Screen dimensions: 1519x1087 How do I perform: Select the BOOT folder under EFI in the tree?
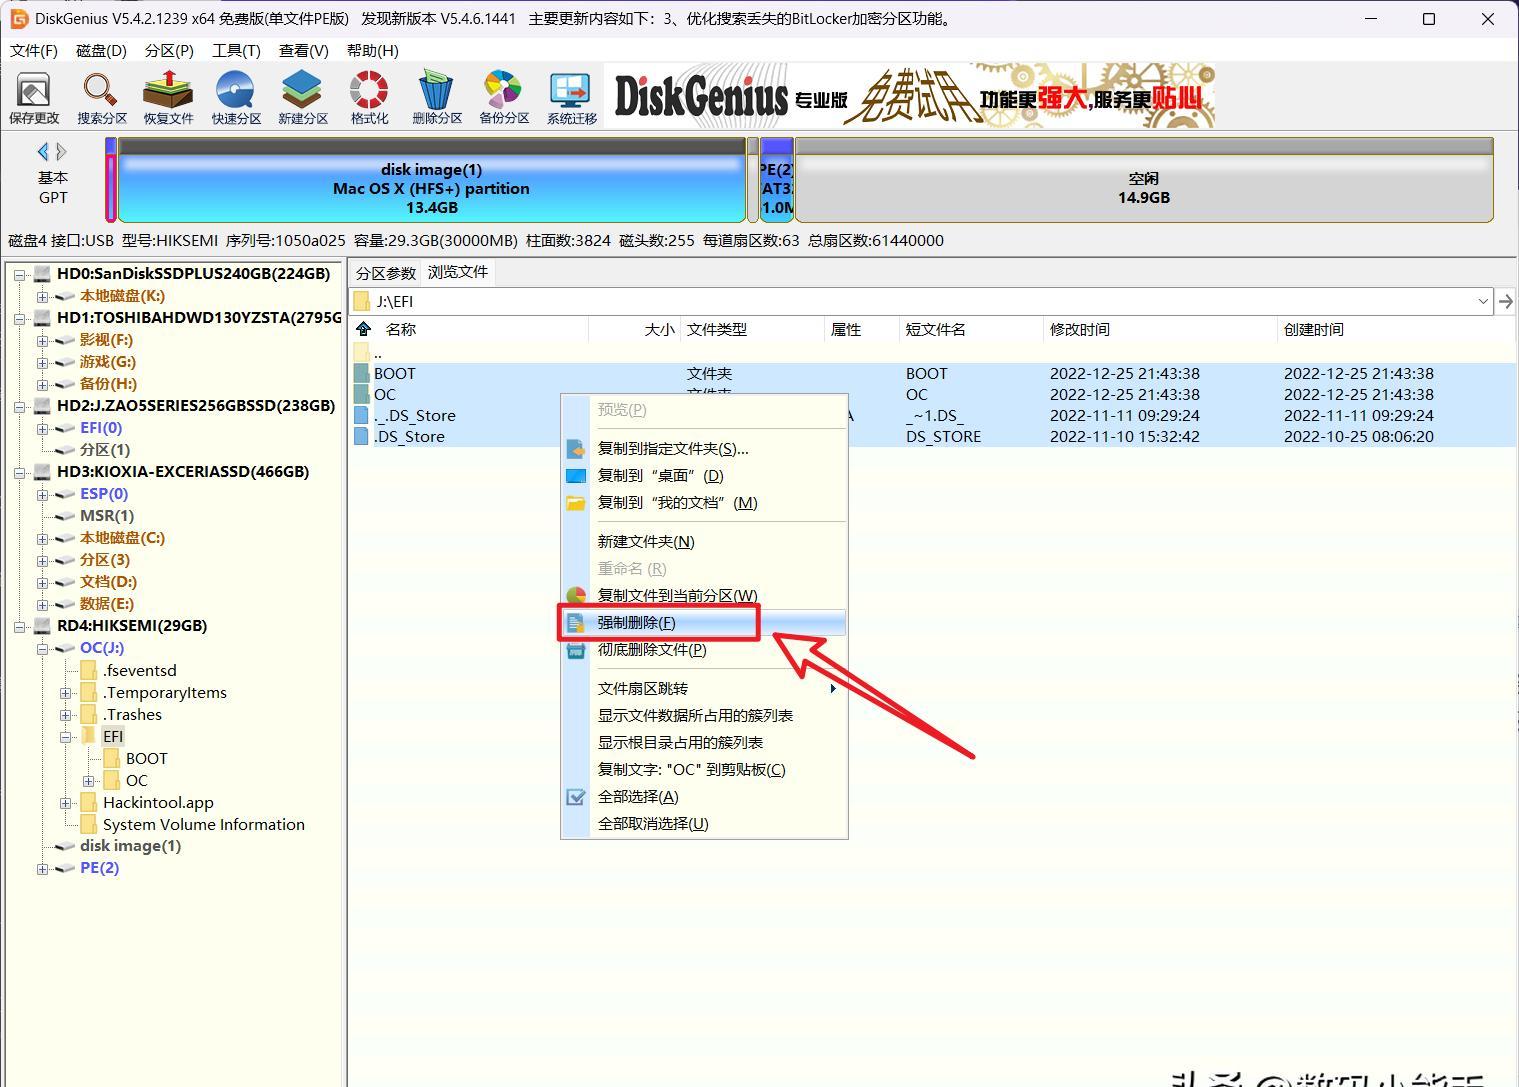(x=146, y=758)
